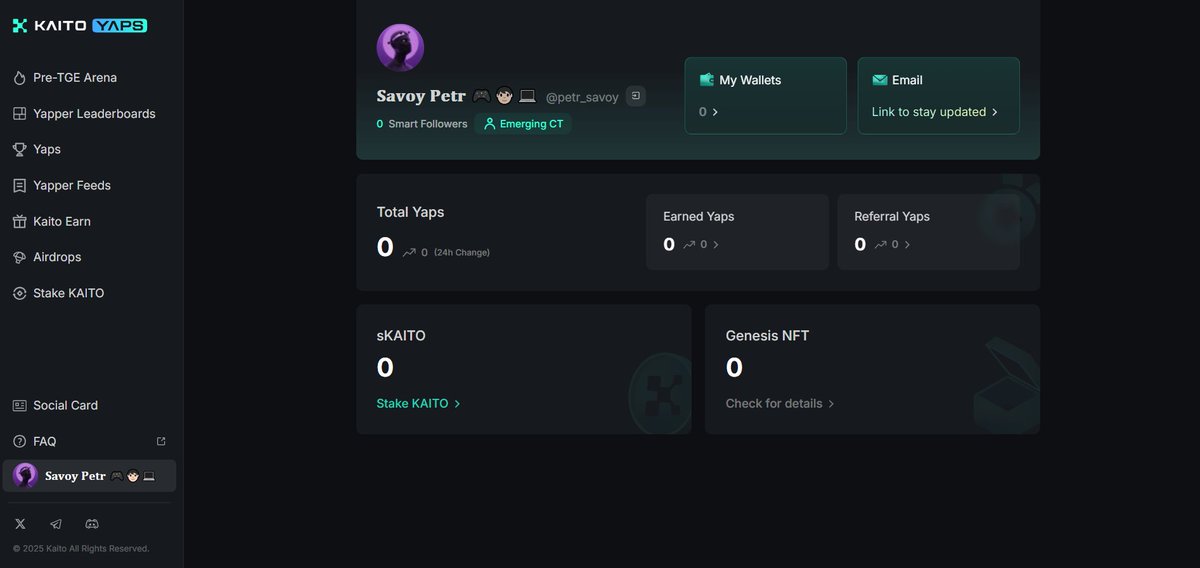The height and width of the screenshot is (568, 1200).
Task: Click the Referral Yaps trend arrow icon
Action: point(880,244)
